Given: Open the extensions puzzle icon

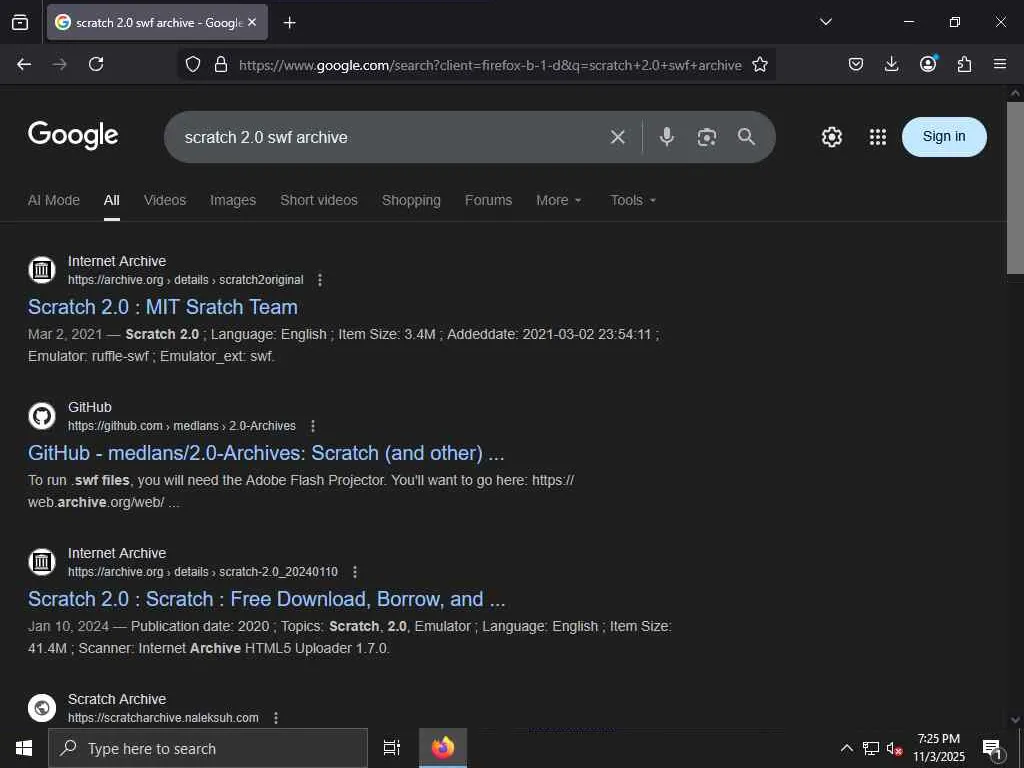Looking at the screenshot, I should click(x=964, y=64).
